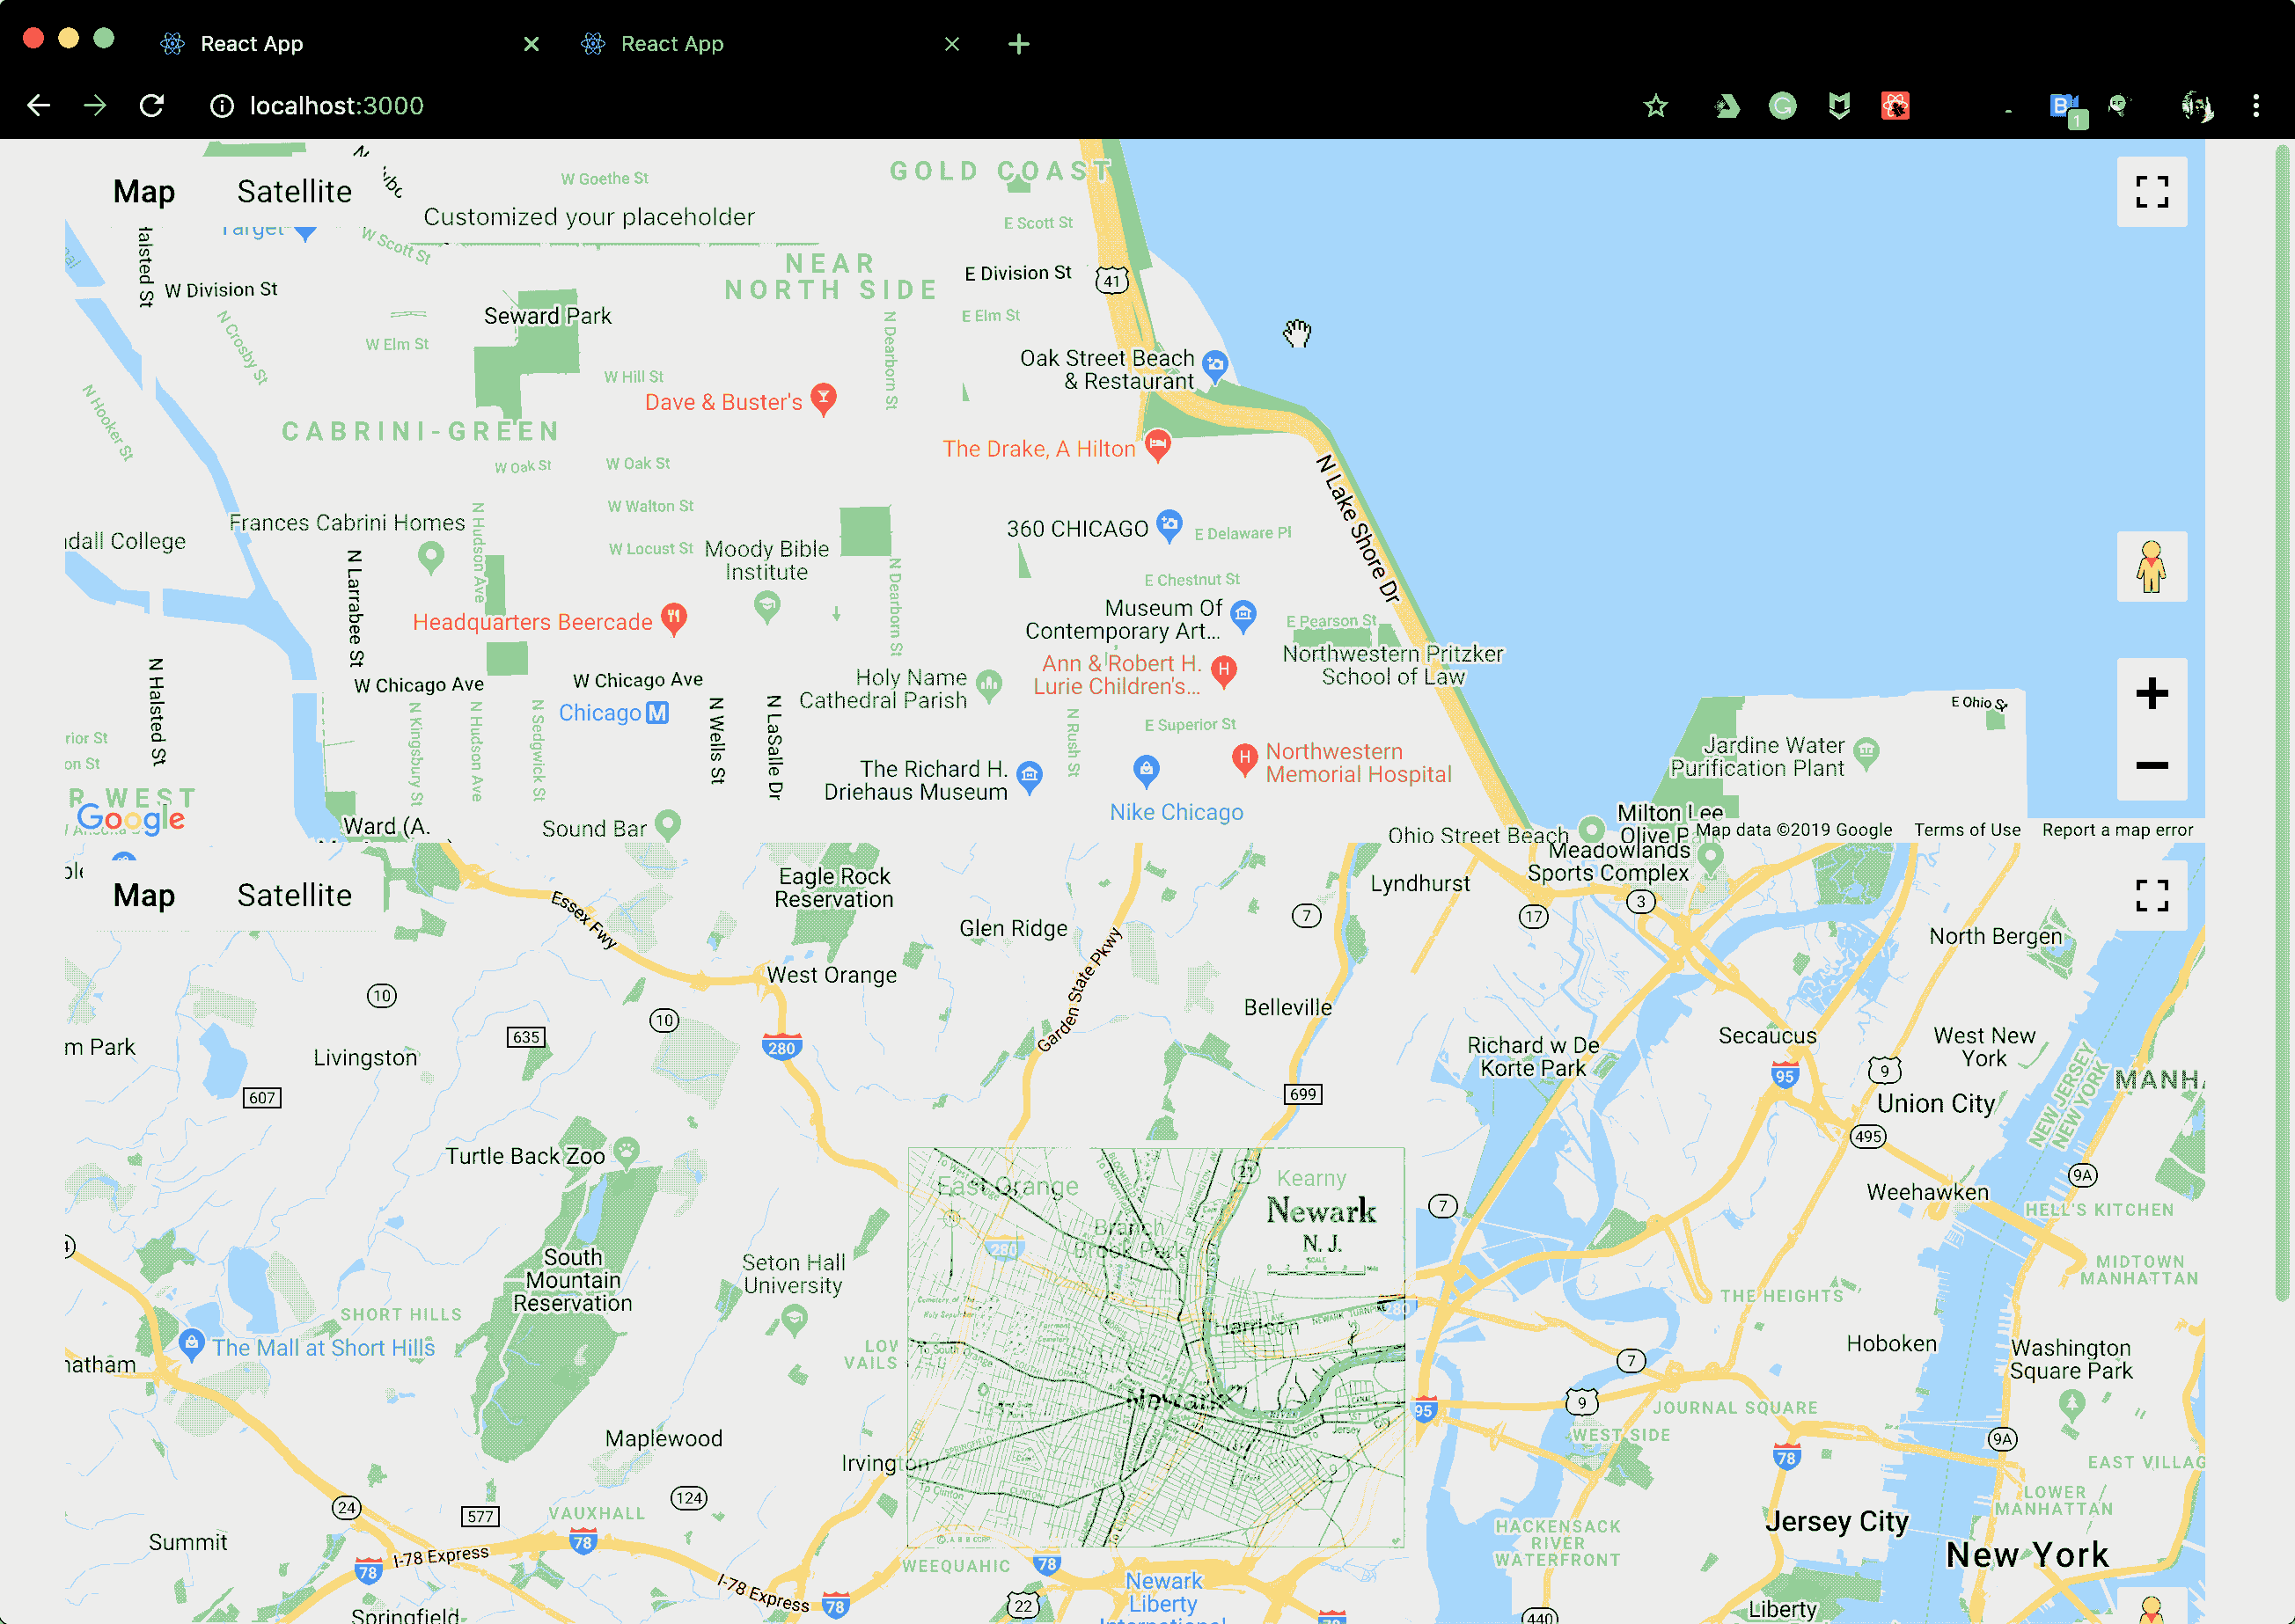2295x1624 pixels.
Task: Select Map view on bottom map
Action: (x=144, y=895)
